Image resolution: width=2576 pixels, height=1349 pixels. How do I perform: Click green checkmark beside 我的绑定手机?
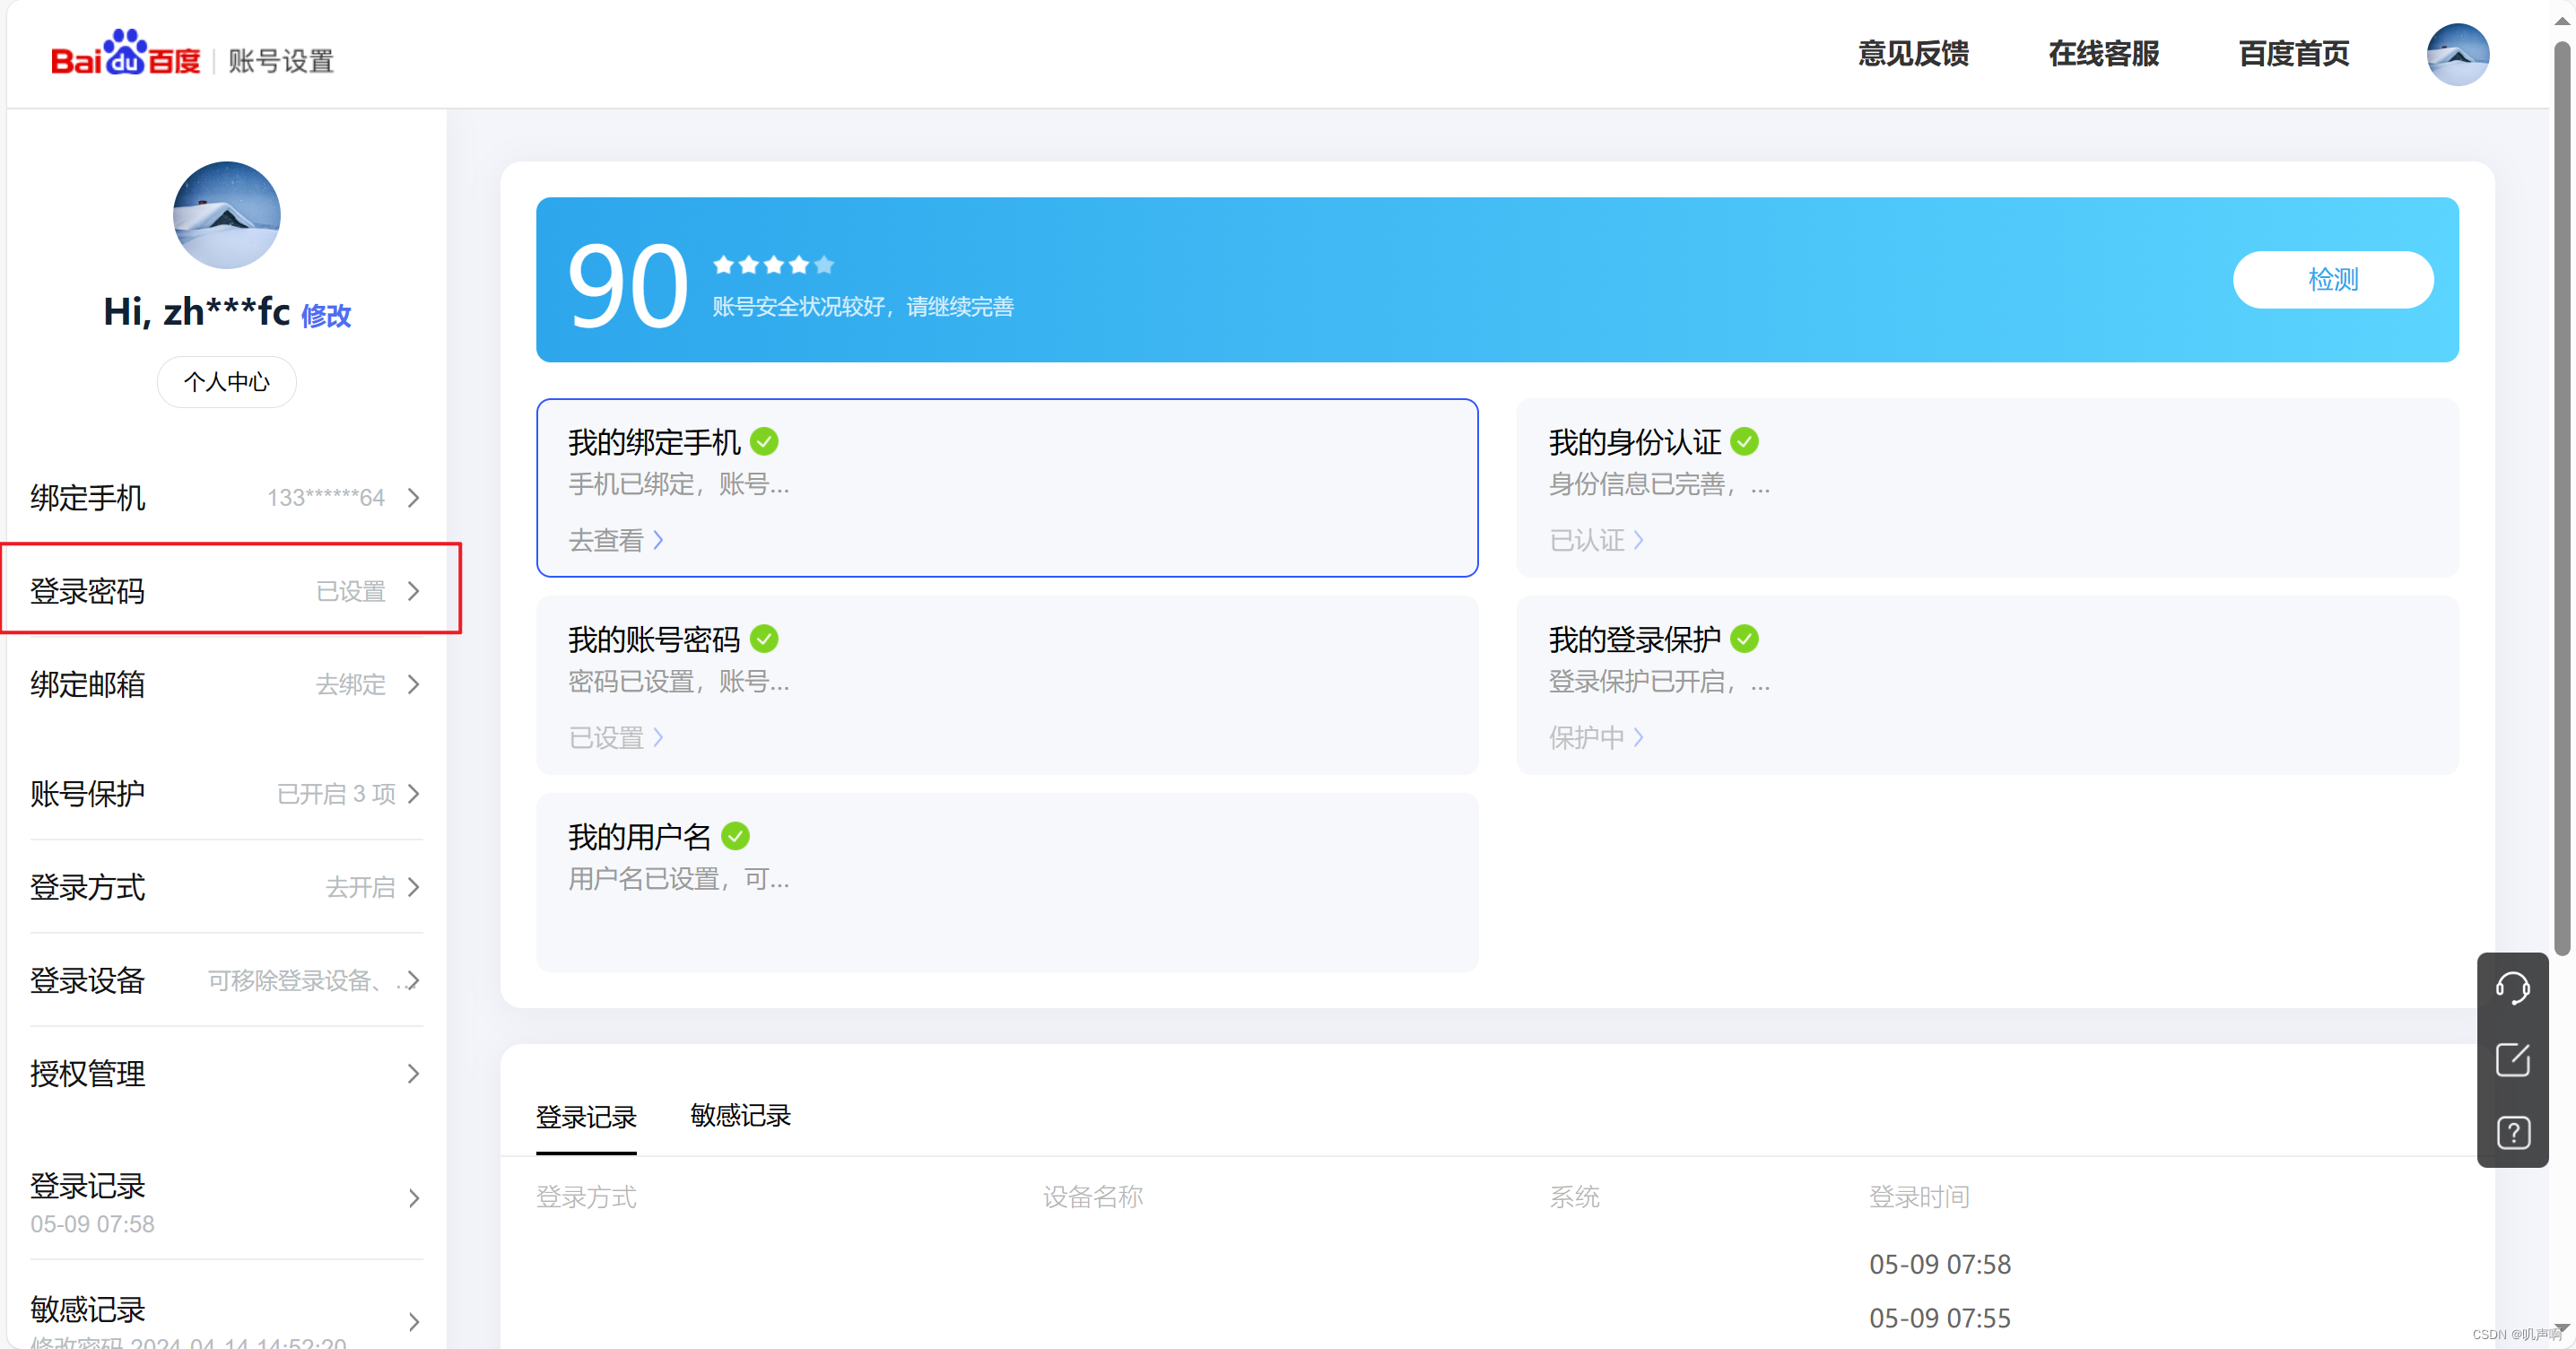click(x=764, y=441)
